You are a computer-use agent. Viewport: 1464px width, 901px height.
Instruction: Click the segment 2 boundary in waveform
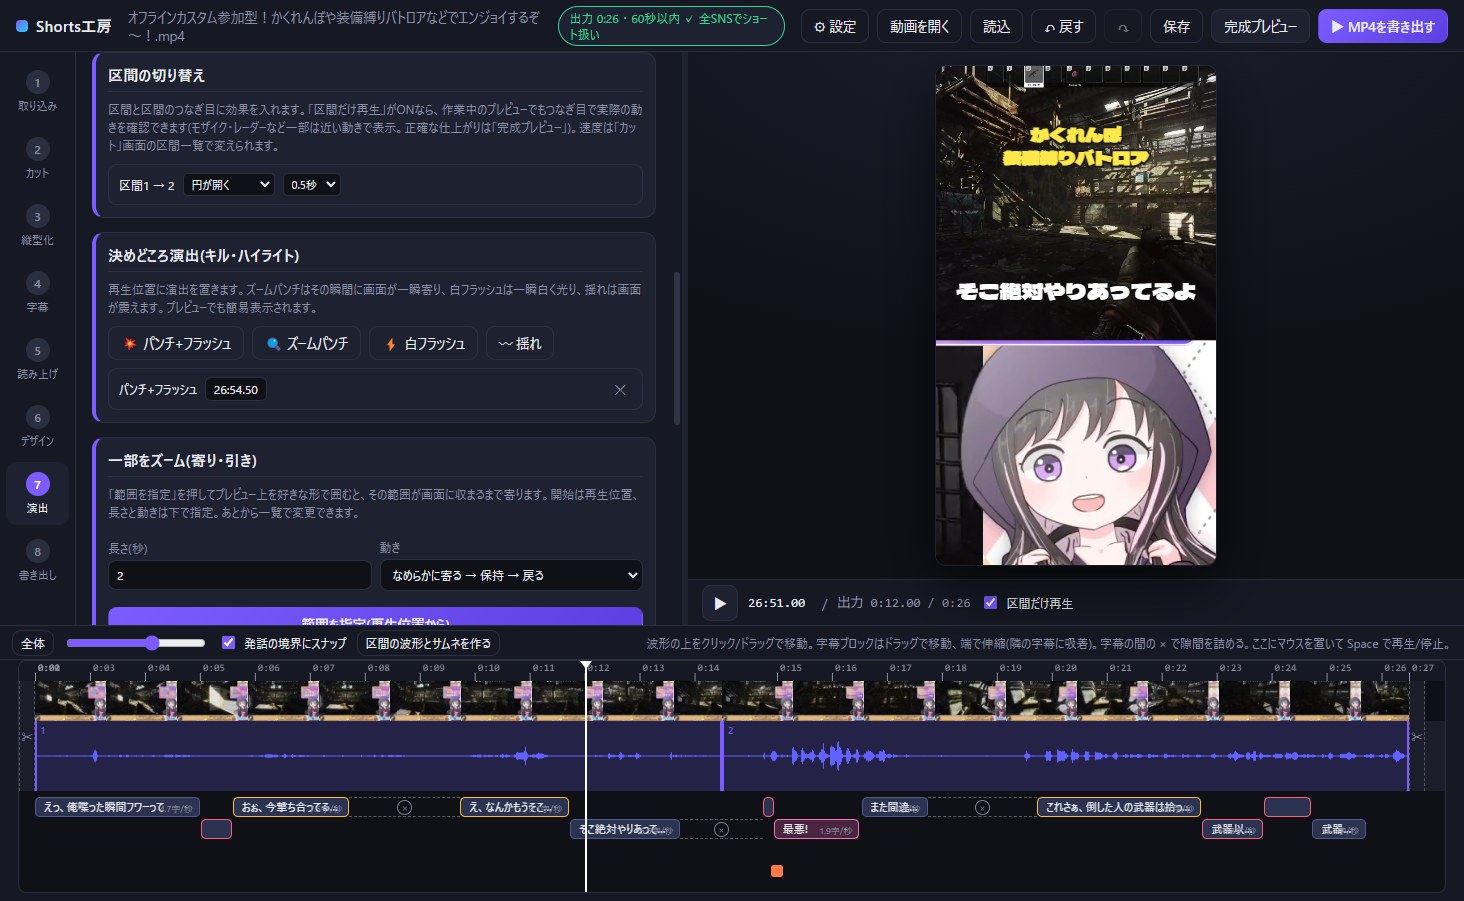(x=722, y=755)
